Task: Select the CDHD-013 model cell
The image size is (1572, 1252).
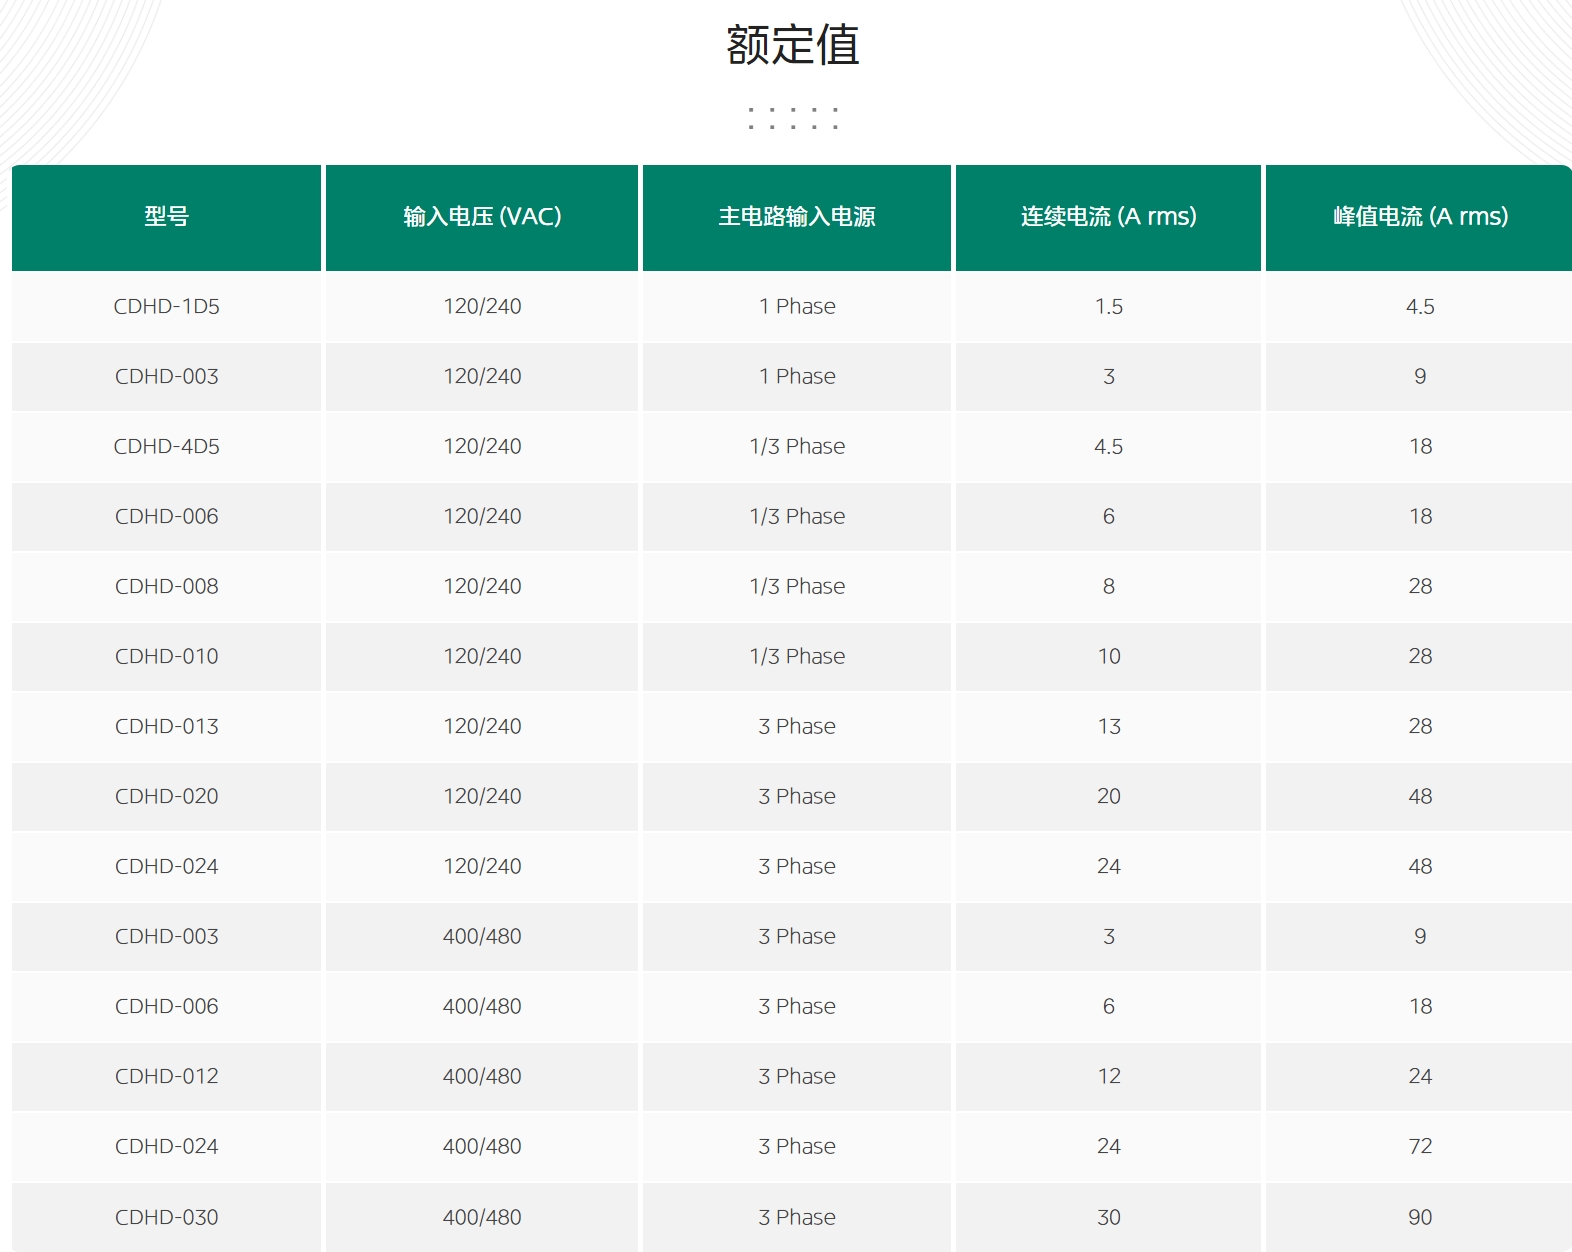Action: [166, 727]
